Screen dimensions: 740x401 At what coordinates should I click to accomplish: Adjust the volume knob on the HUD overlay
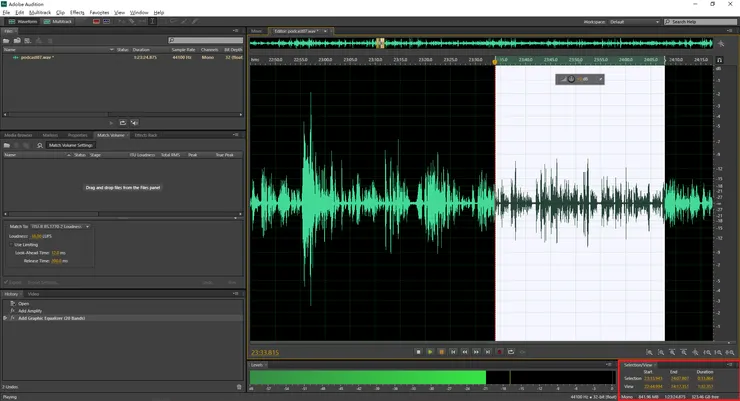tap(571, 79)
